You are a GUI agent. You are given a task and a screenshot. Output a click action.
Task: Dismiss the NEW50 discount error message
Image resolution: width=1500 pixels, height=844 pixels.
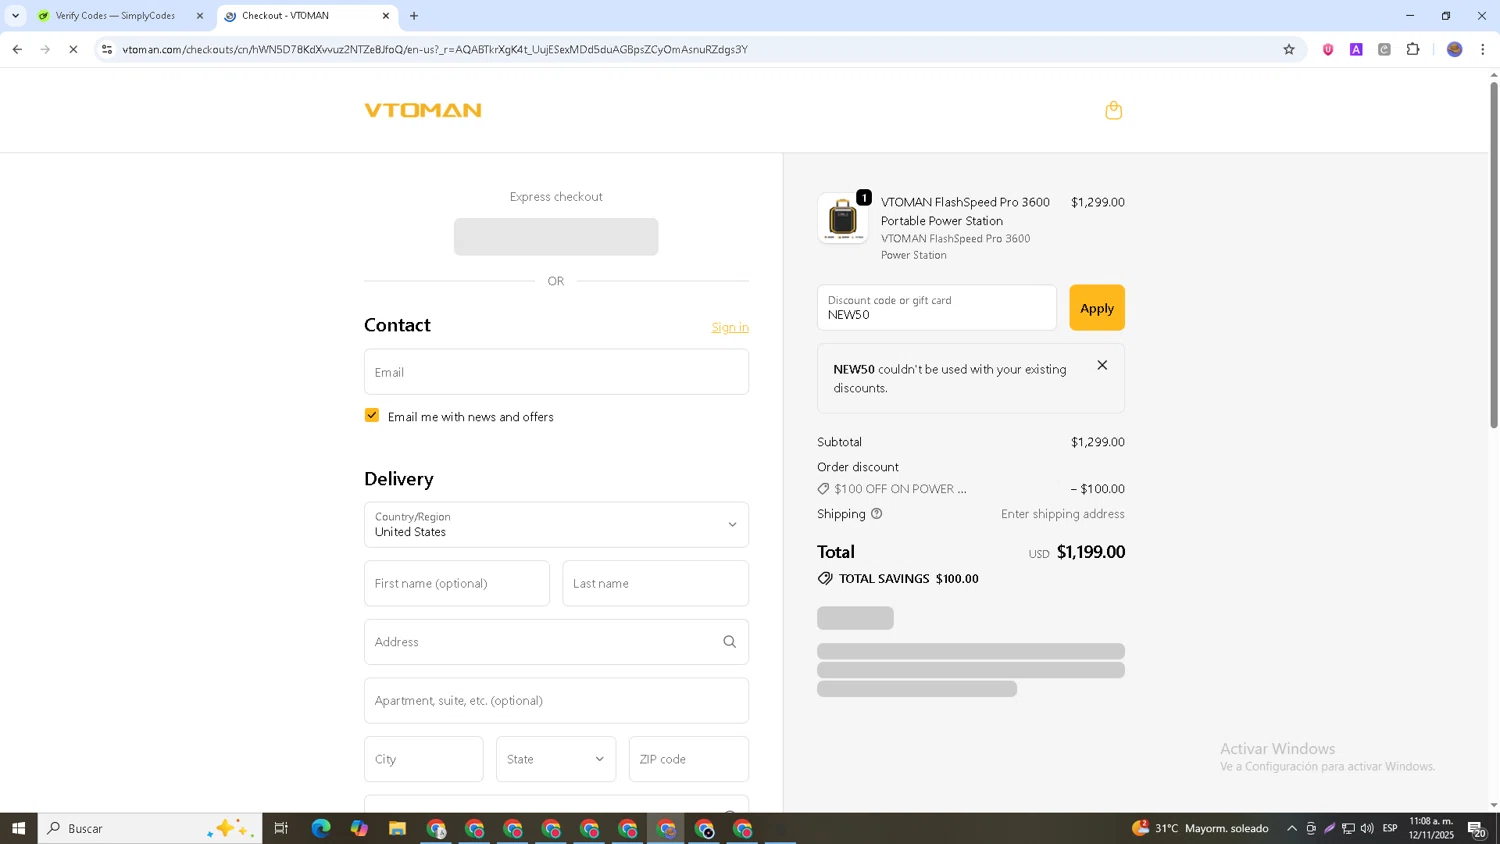[1102, 365]
